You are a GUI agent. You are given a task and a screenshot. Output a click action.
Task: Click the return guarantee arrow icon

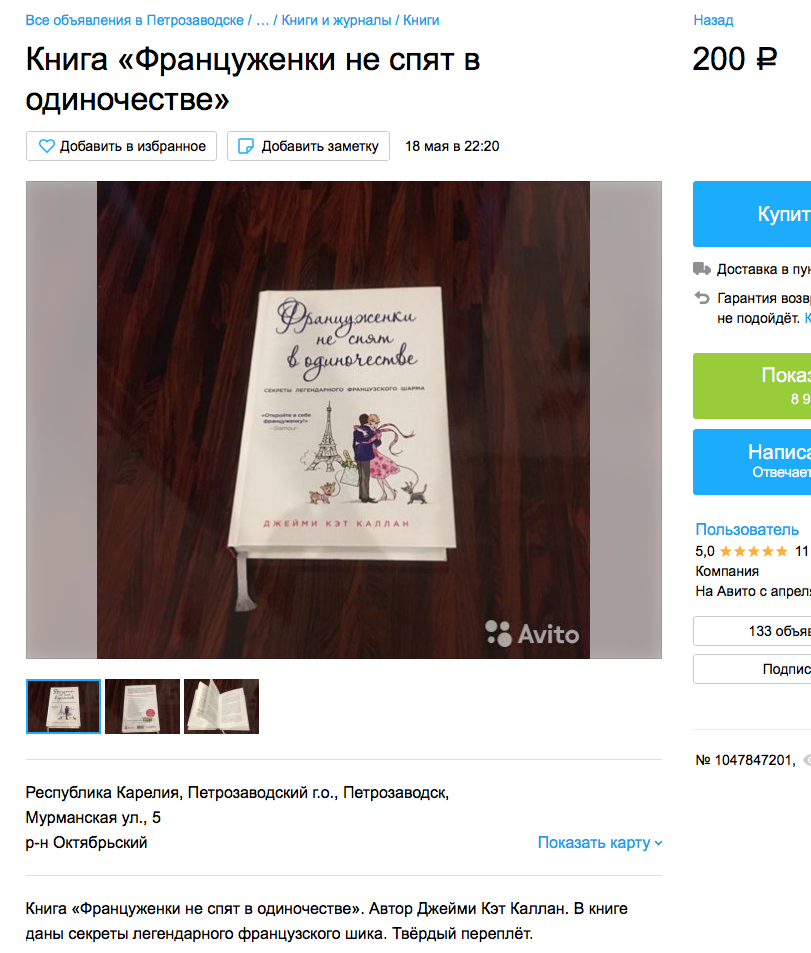tap(702, 298)
